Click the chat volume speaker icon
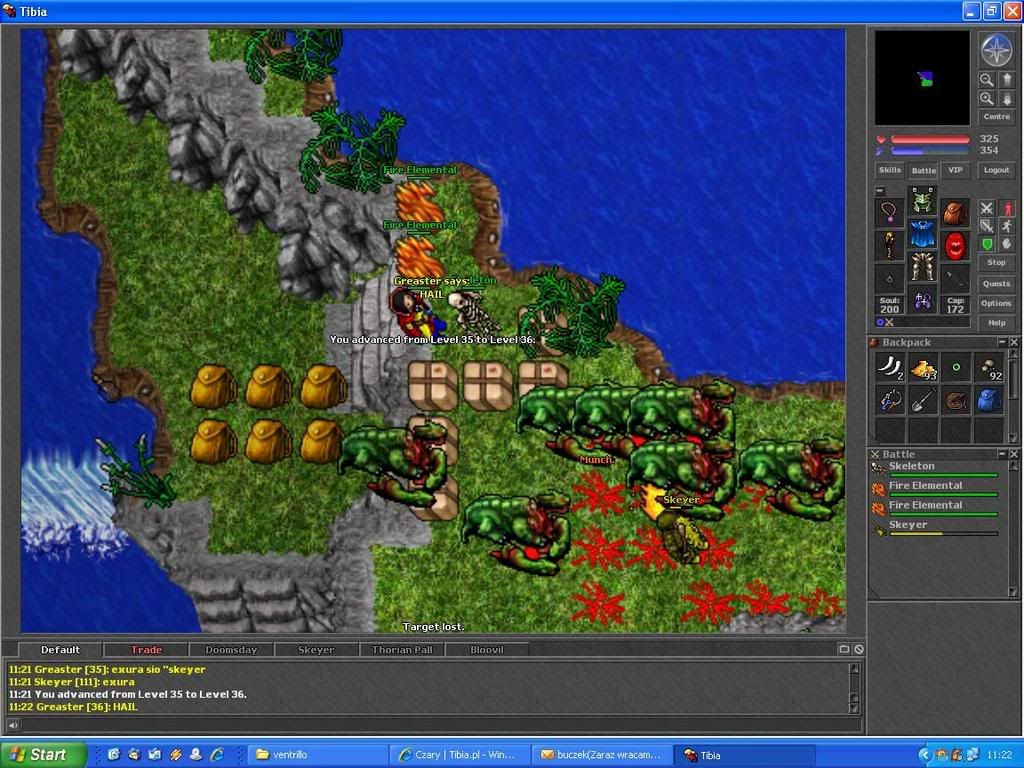The image size is (1024, 768). tap(12, 725)
